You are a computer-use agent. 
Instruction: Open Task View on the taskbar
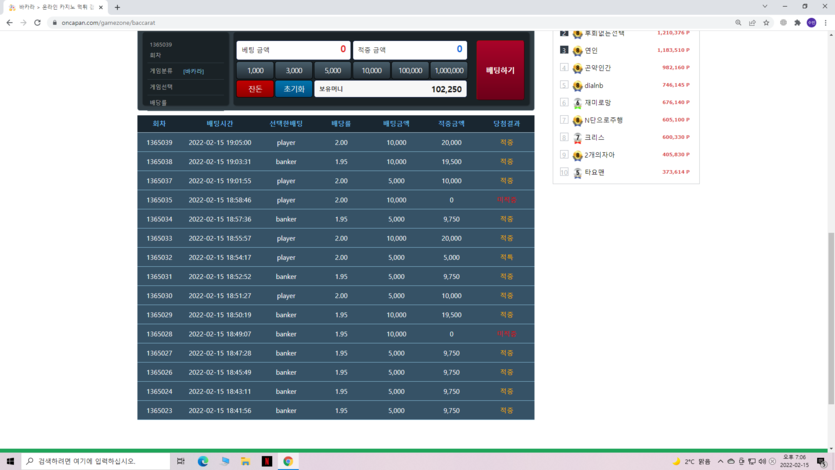click(x=181, y=461)
